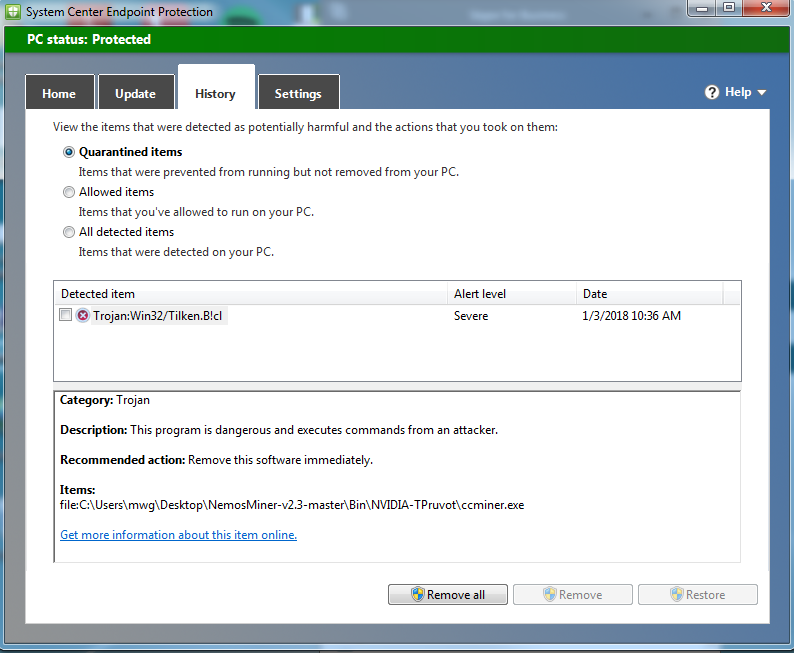Click the Severe alert level cell
Viewport: 794px width, 653px height.
tap(471, 316)
